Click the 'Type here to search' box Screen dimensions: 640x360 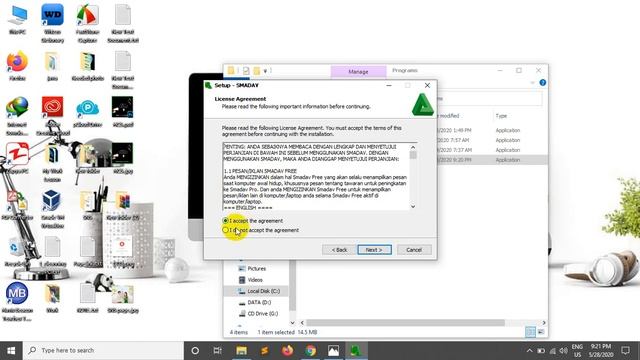(103, 351)
